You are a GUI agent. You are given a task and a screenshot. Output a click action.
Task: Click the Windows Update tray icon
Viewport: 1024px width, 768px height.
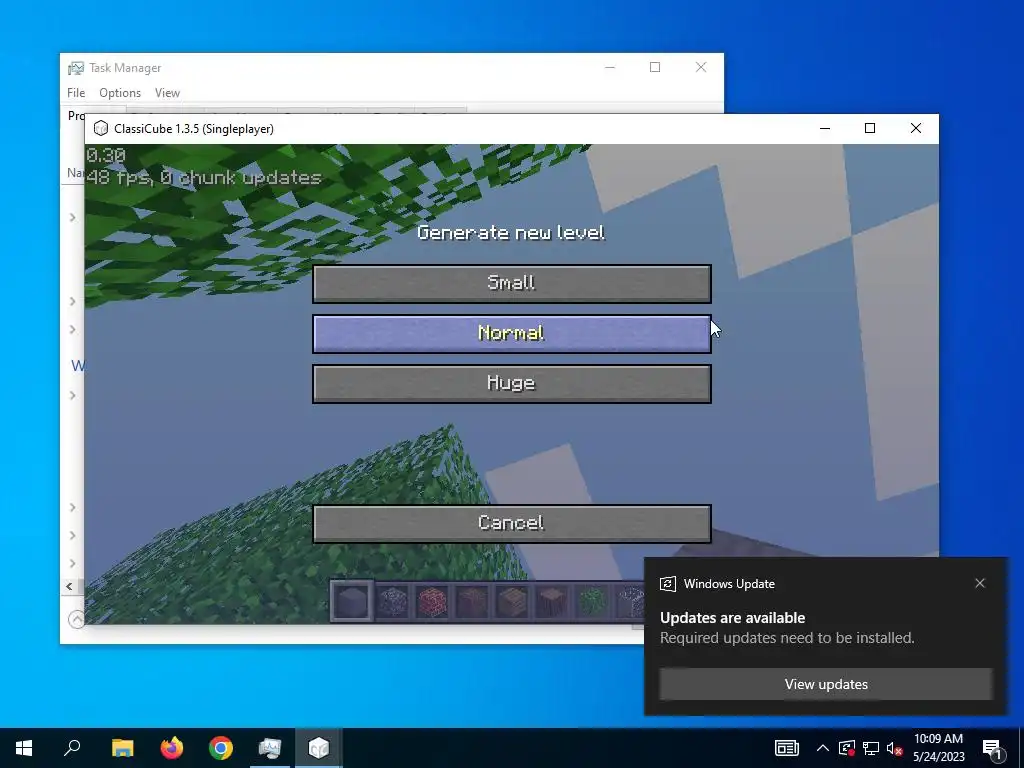[847, 748]
